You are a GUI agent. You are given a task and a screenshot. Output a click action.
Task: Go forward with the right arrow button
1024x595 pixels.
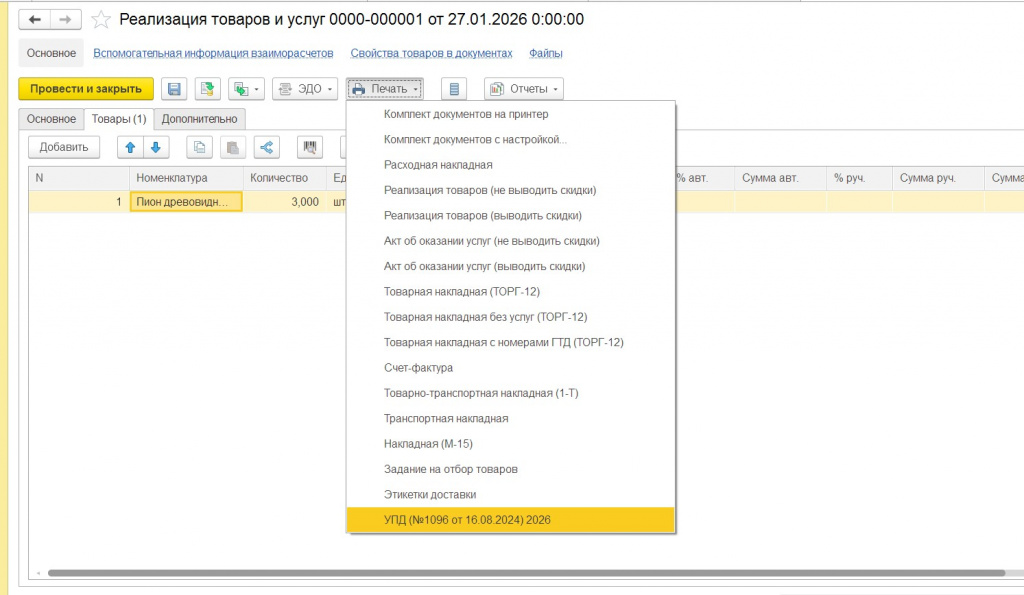[65, 20]
